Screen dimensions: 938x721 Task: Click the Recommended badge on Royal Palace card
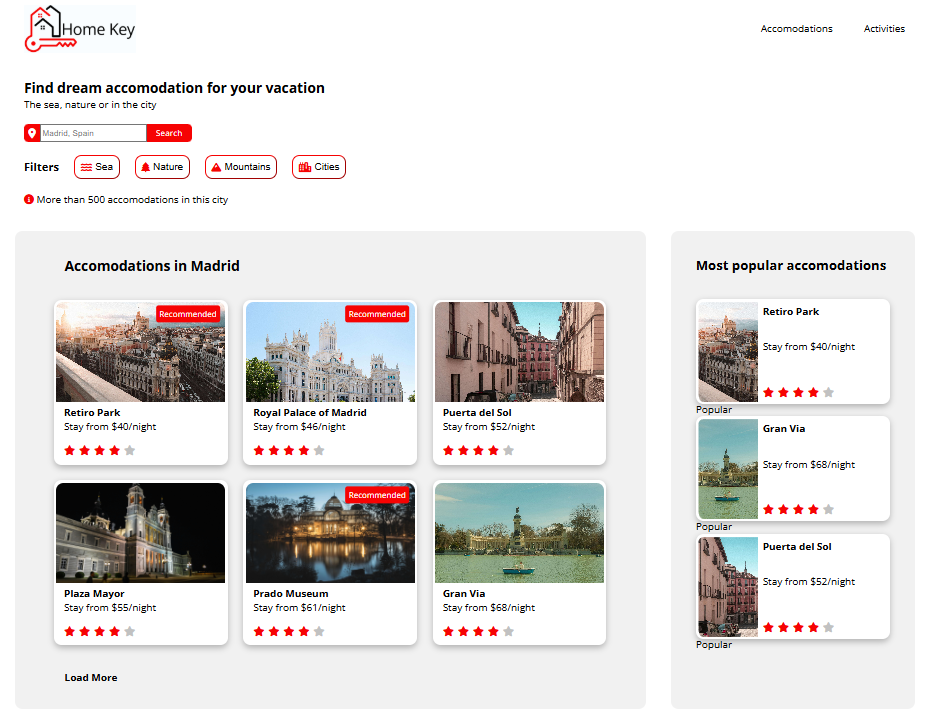click(x=377, y=313)
